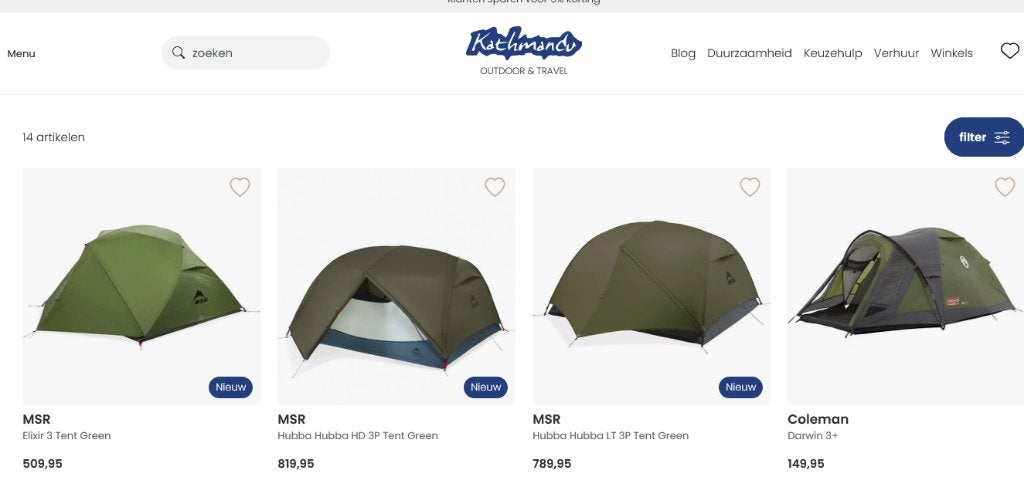Open the Winkels store locator
The image size is (1024, 487).
[x=952, y=54]
